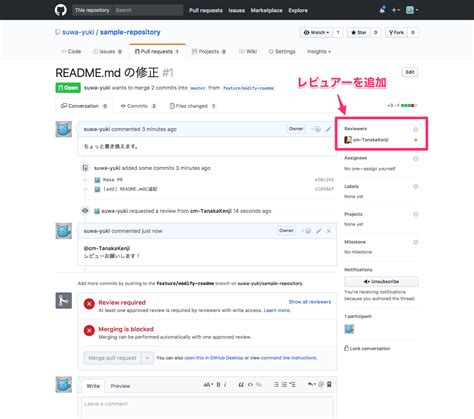The width and height of the screenshot is (474, 419).
Task: Click the participant avatar thumbnail
Action: 349,329
